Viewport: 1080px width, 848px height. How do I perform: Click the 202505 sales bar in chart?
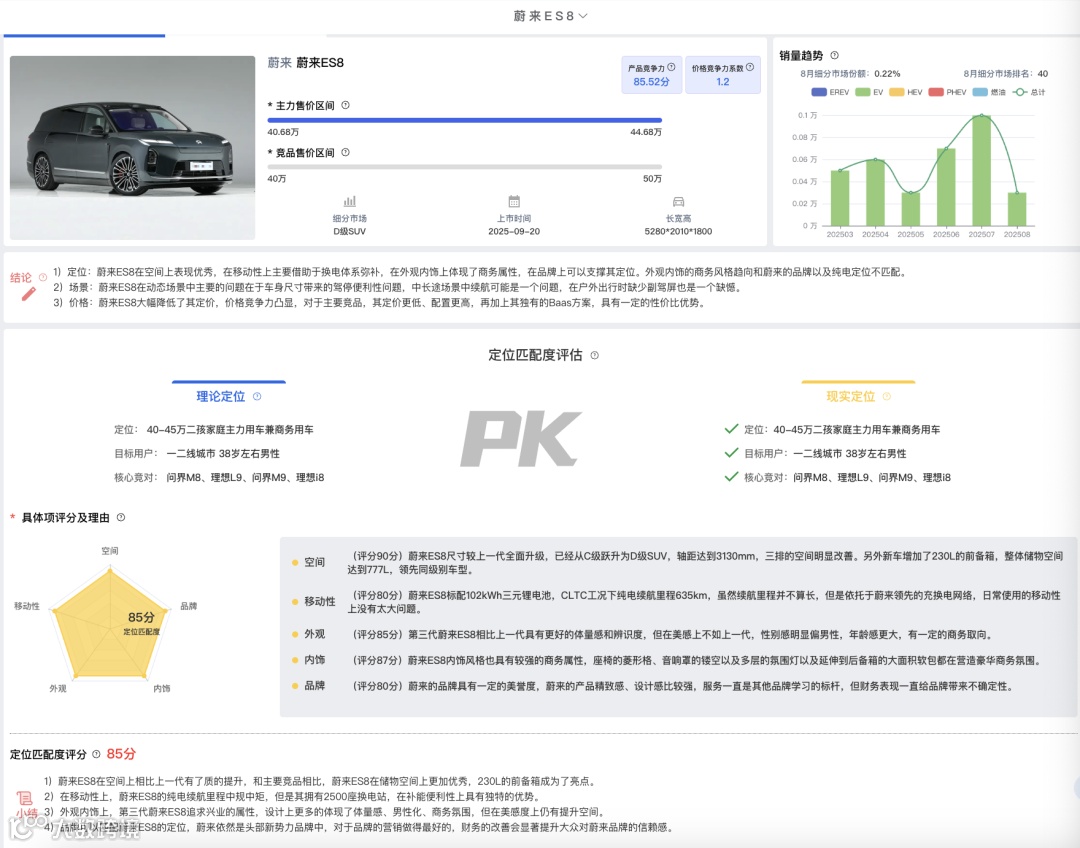[x=911, y=209]
